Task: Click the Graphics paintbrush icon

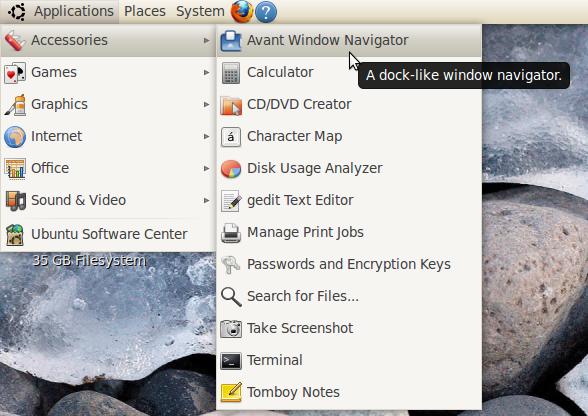Action: (x=15, y=104)
